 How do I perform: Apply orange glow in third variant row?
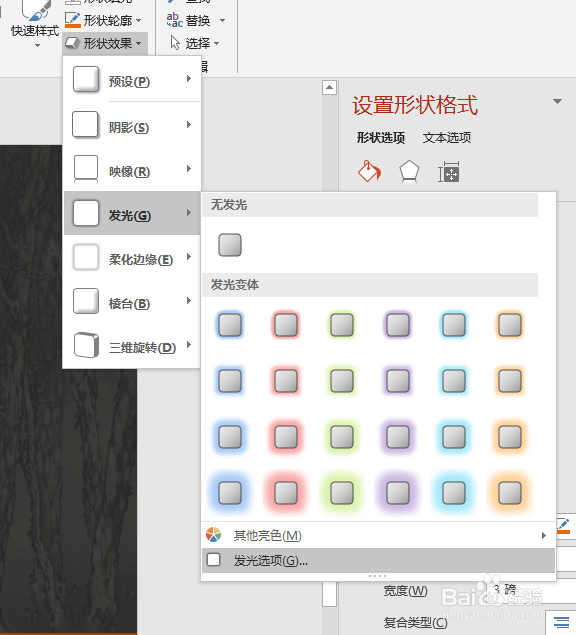click(x=510, y=437)
